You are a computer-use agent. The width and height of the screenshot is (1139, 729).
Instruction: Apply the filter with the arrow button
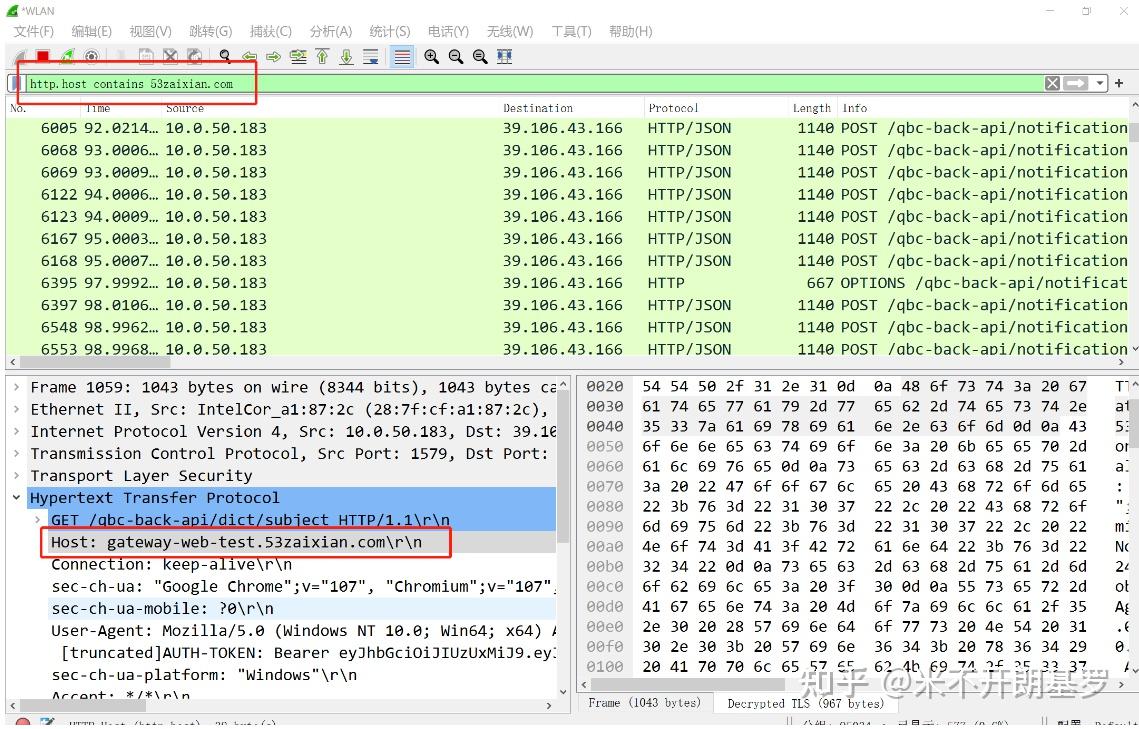click(x=1074, y=83)
